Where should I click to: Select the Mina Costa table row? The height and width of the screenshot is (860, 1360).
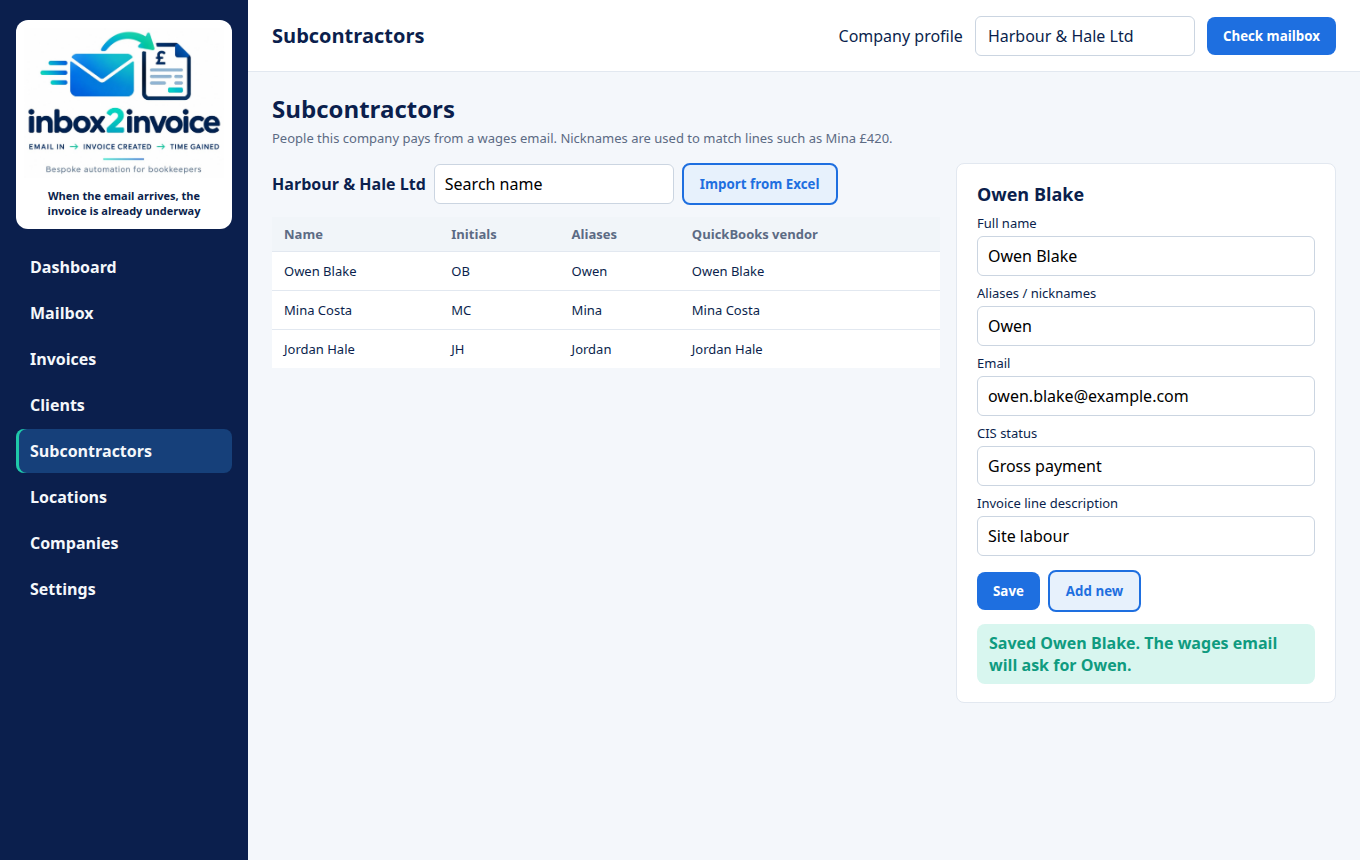606,310
